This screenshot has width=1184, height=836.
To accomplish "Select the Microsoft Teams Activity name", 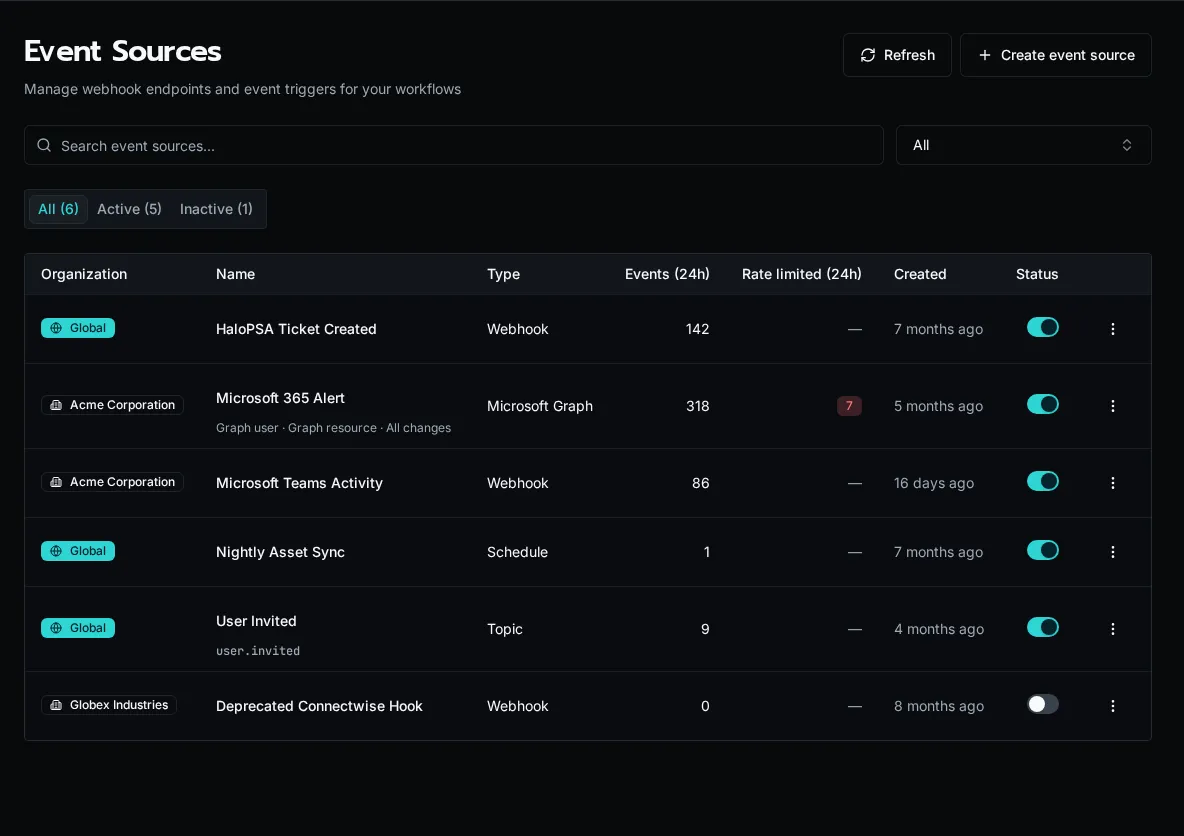I will pos(299,483).
